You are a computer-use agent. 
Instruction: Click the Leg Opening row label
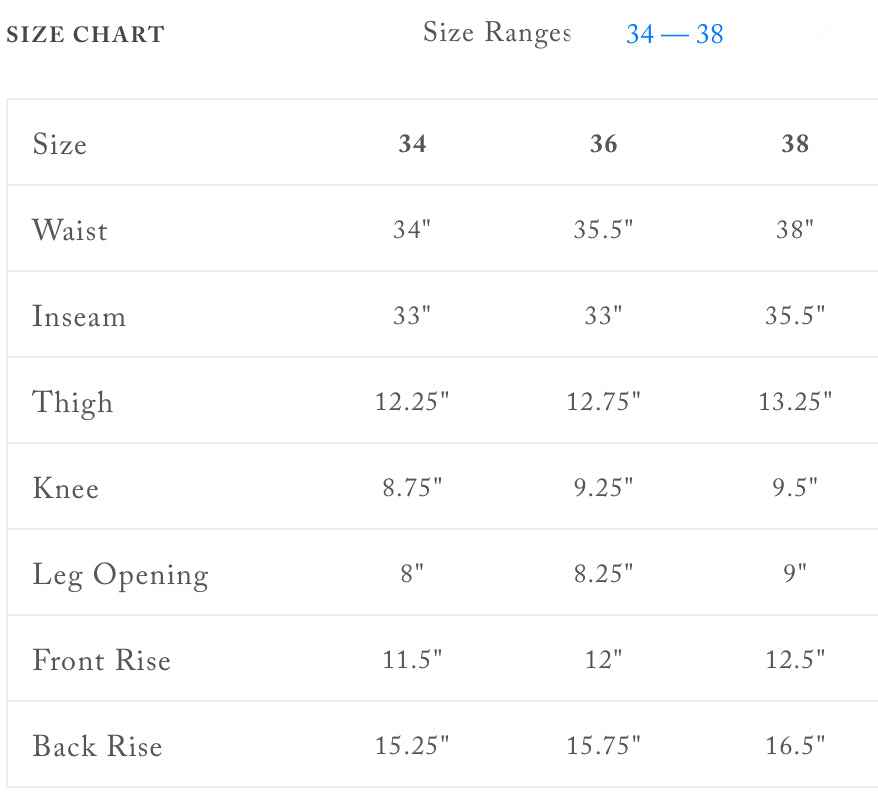(121, 575)
